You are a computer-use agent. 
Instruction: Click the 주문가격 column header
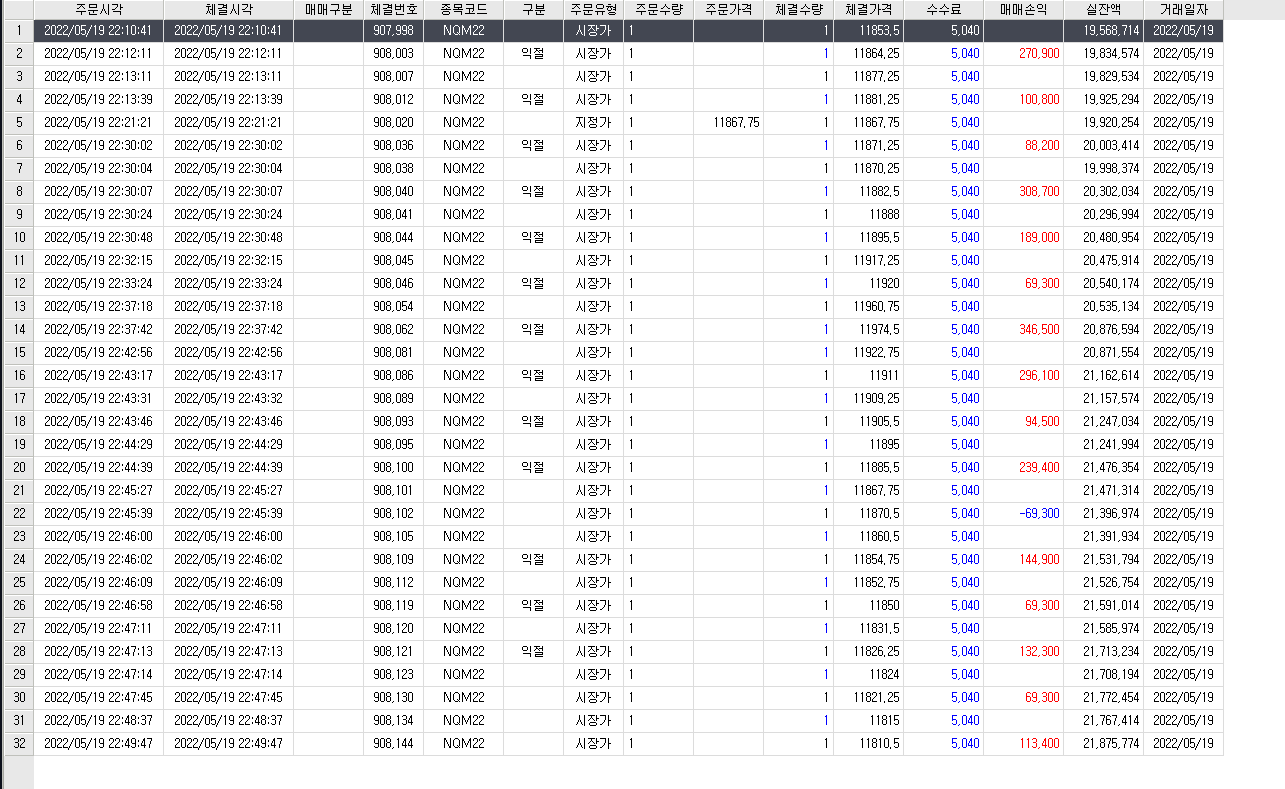[728, 9]
